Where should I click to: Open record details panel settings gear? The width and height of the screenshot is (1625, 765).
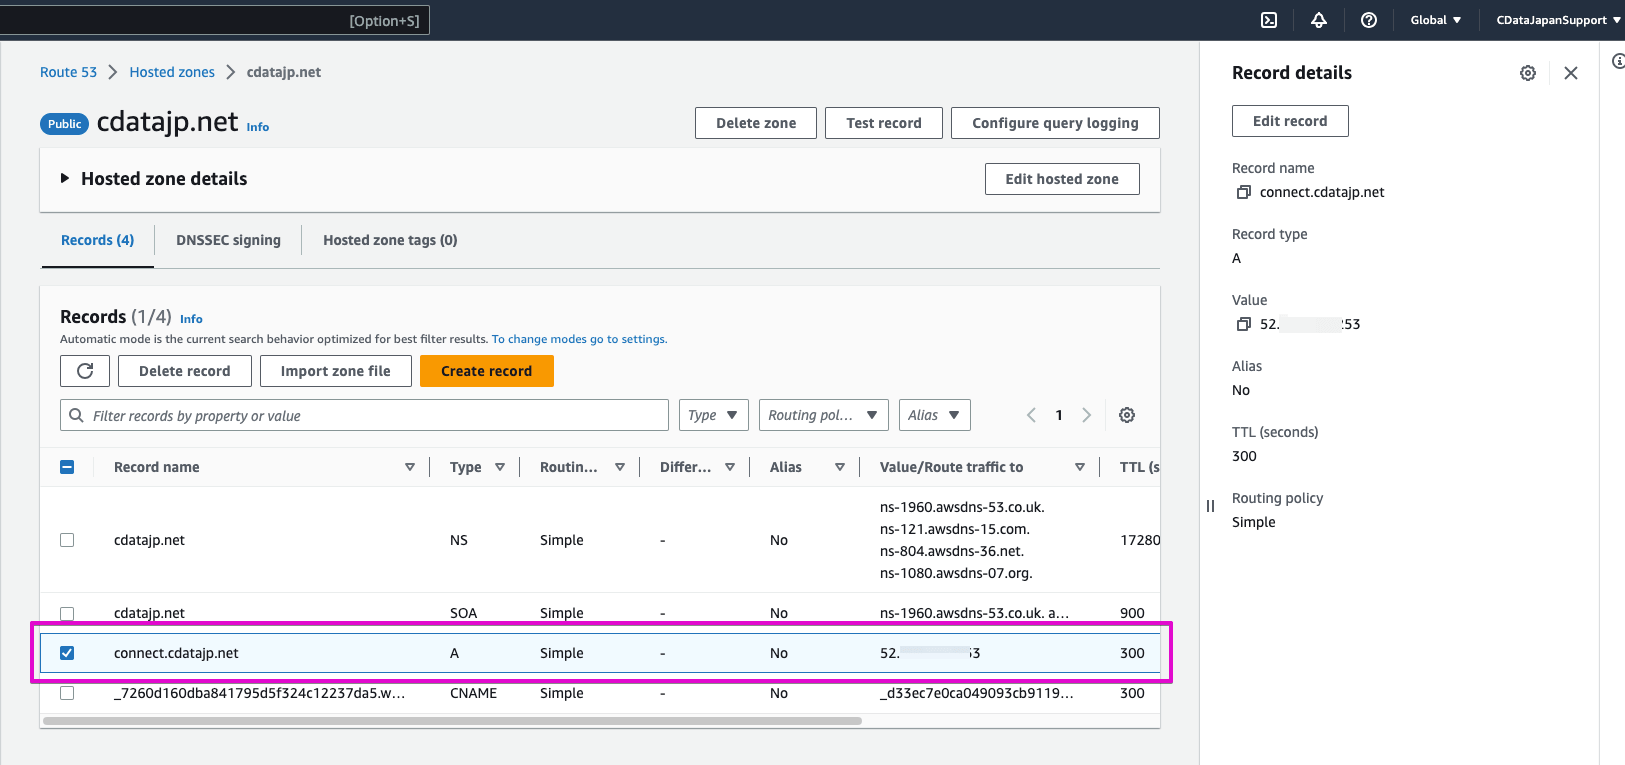point(1528,73)
